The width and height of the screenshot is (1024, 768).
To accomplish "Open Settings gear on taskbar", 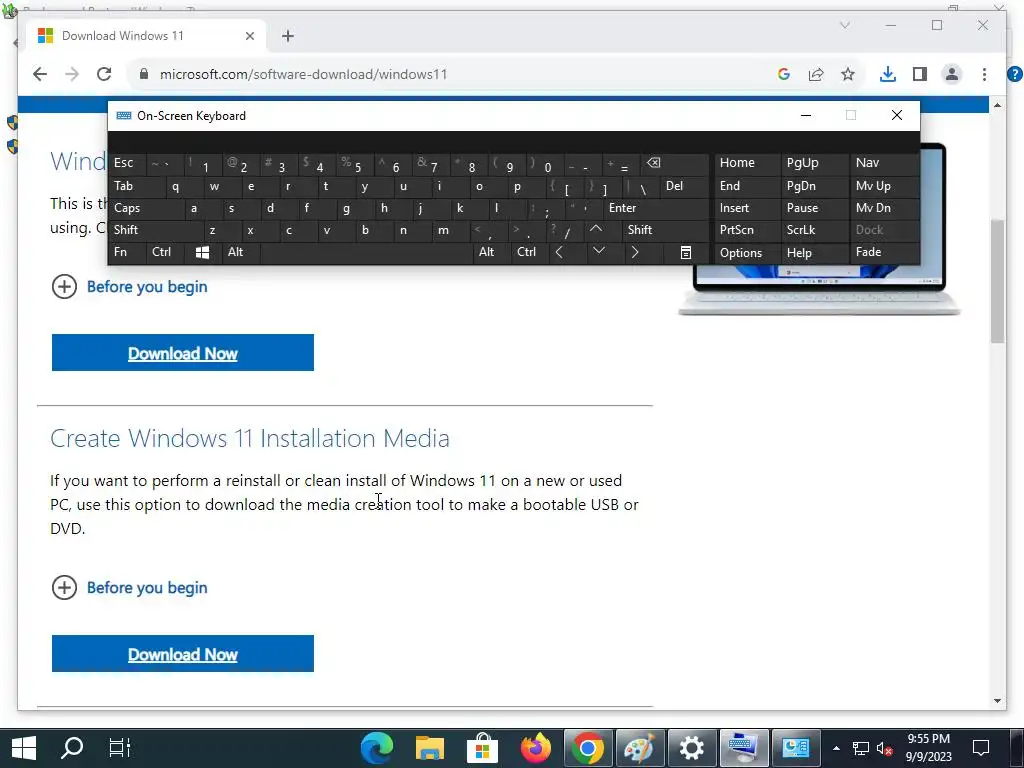I will pos(691,748).
